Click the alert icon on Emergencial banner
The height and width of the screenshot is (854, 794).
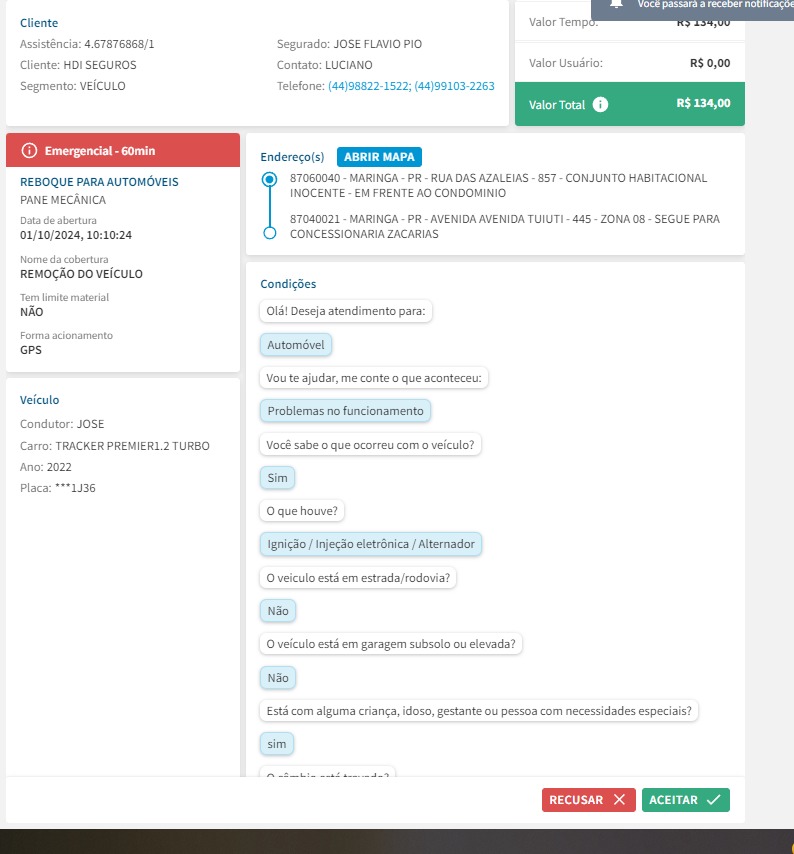tap(29, 151)
